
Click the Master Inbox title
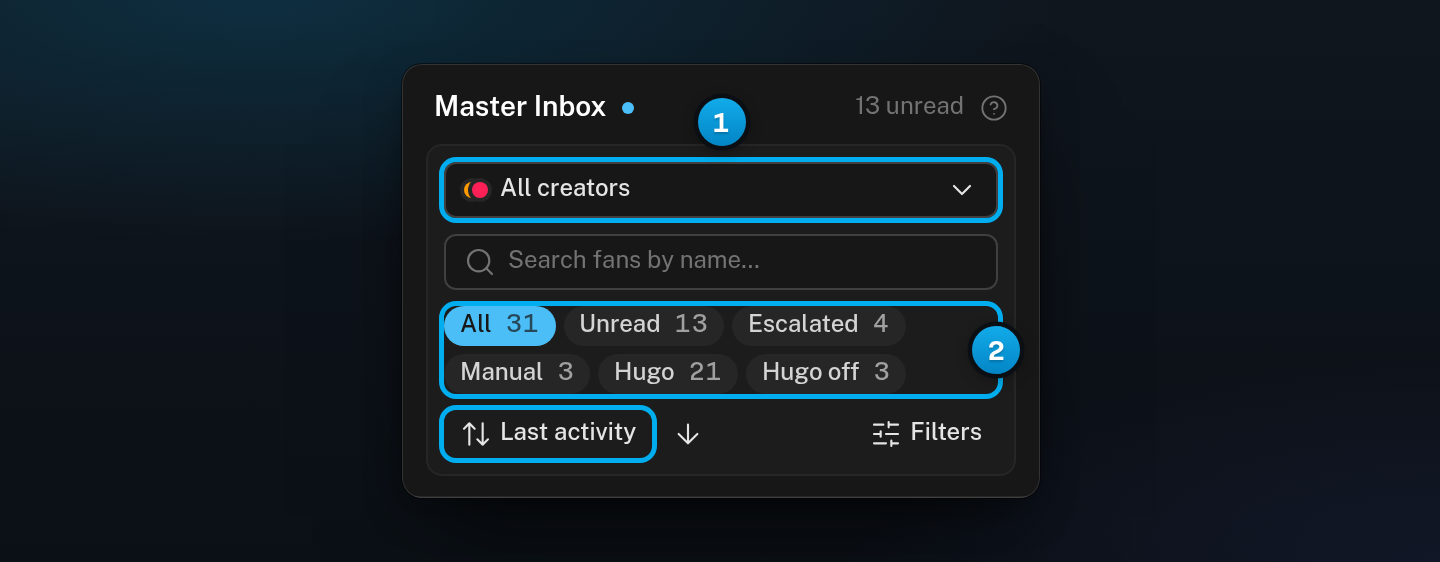coord(520,107)
